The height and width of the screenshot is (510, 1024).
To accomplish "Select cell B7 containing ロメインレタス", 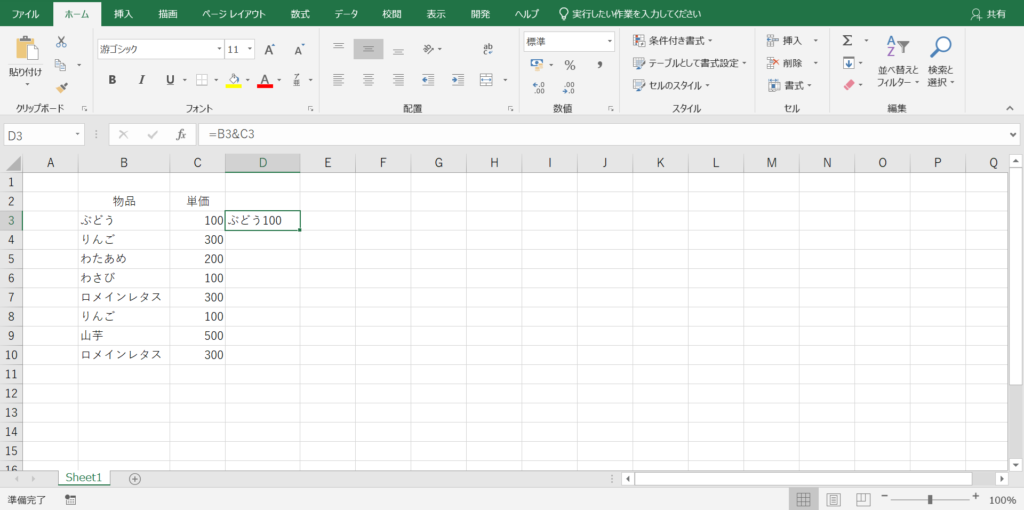I will click(x=122, y=297).
